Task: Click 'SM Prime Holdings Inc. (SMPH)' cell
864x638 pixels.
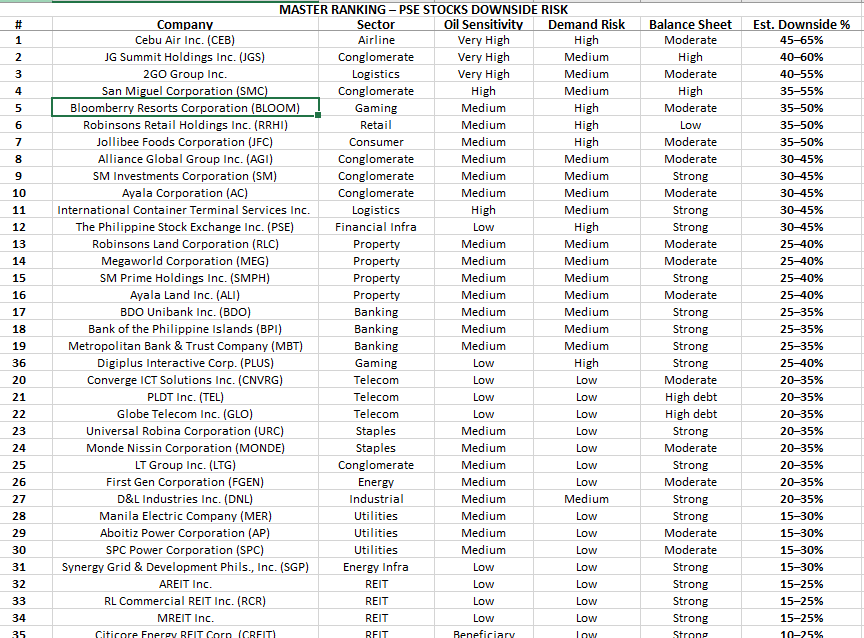Action: pyautogui.click(x=185, y=278)
